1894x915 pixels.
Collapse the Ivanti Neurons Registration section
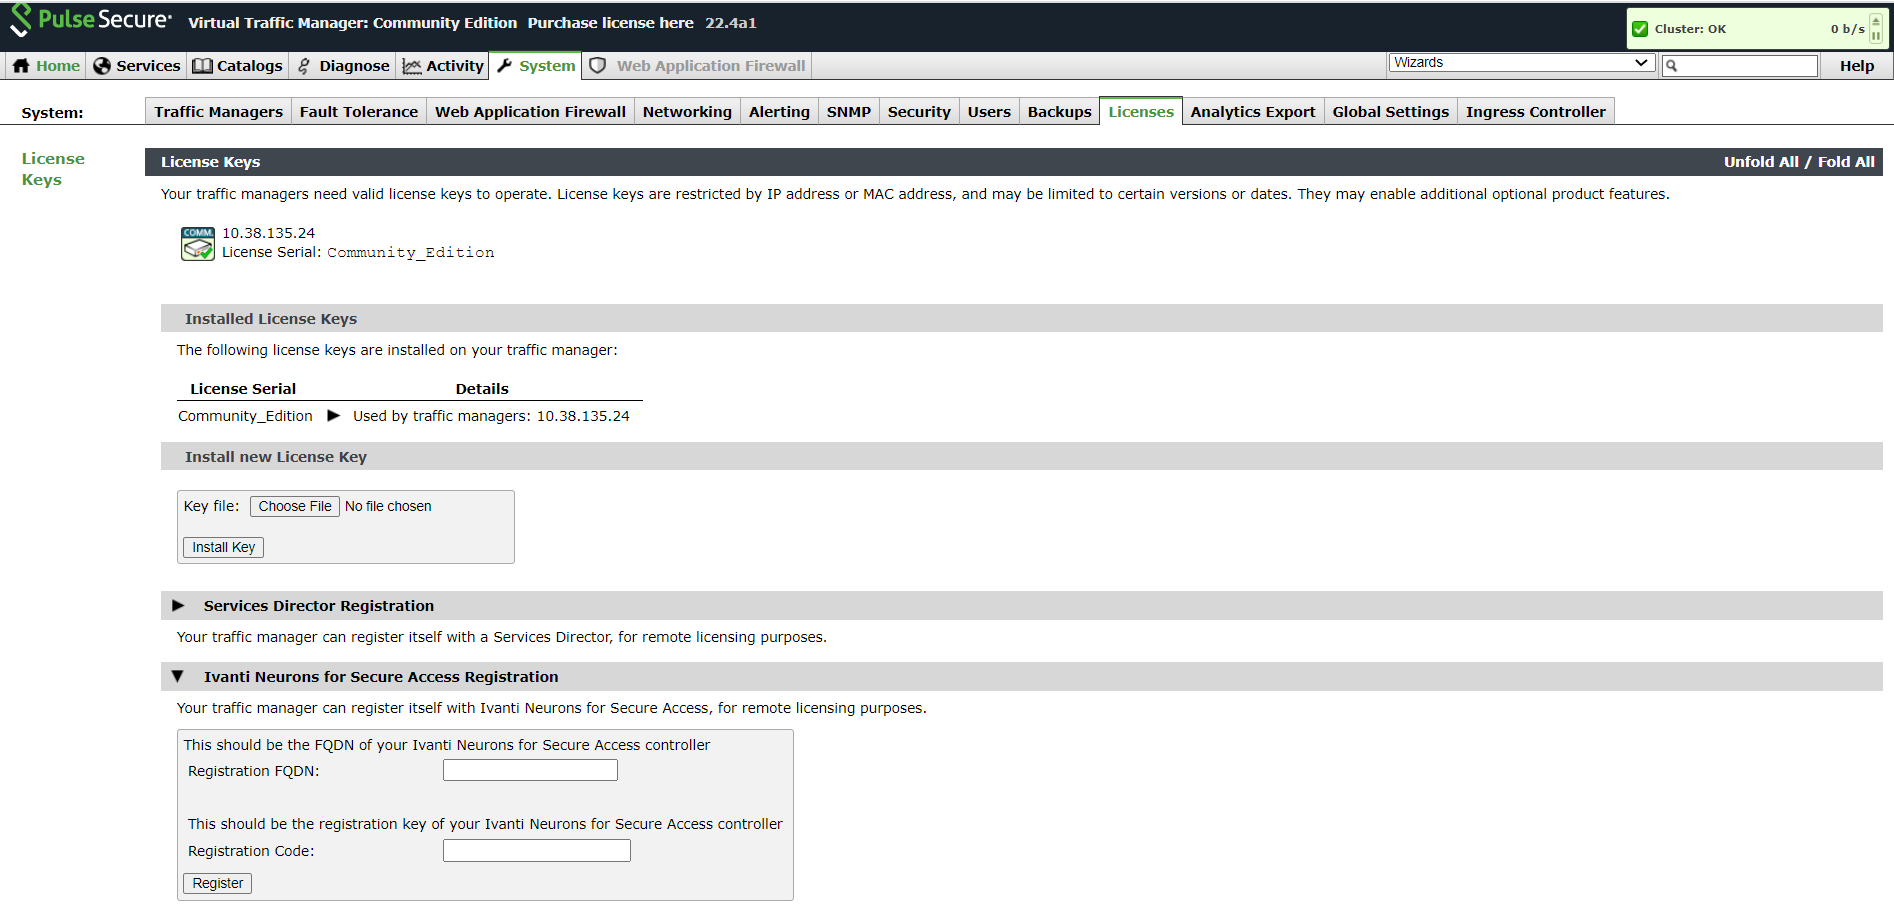click(x=178, y=677)
